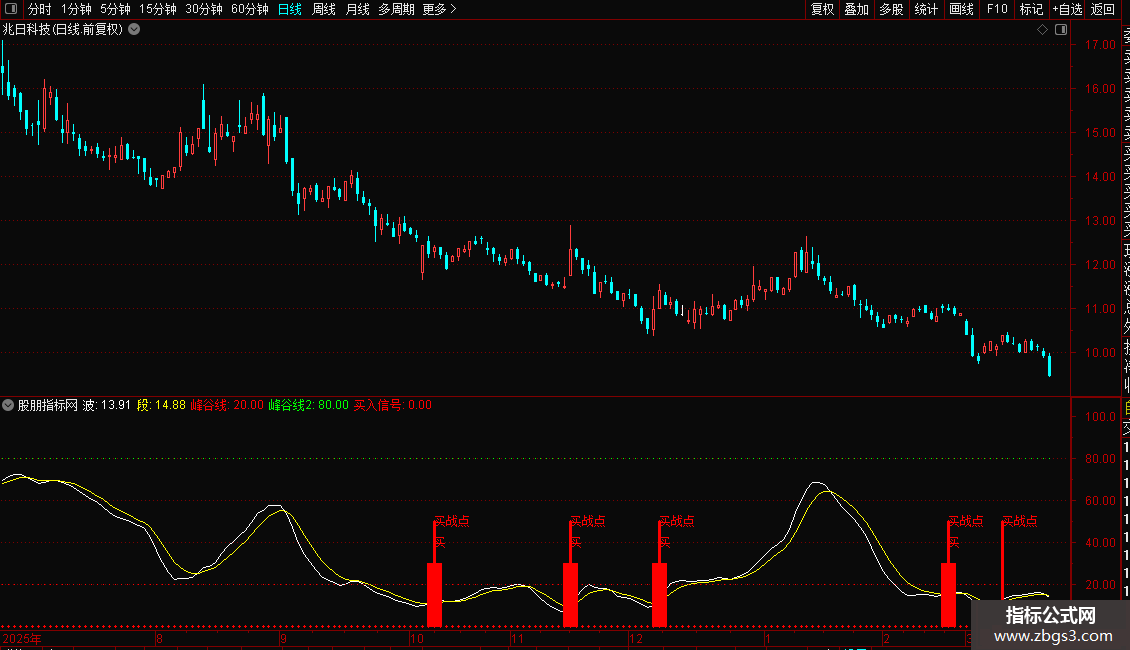Expand the 更多 periods menu
The image size is (1130, 650).
tap(440, 9)
